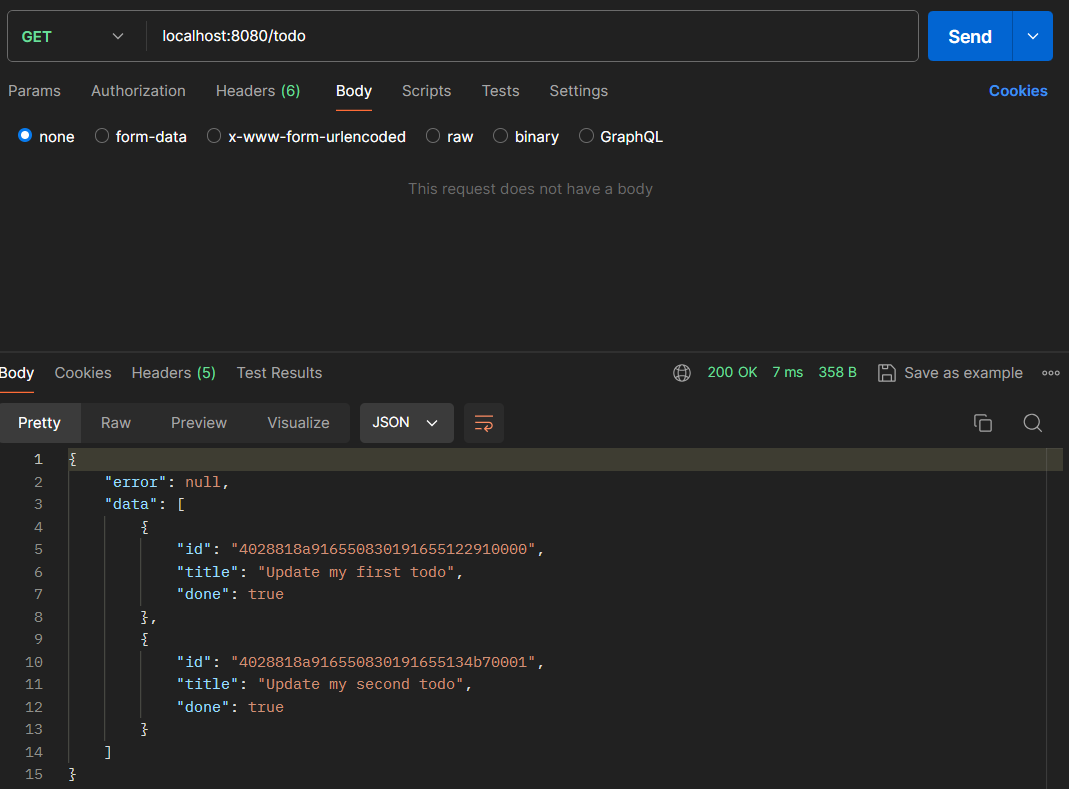Click the save icon beside Save as example
Screen dimensions: 1069x789
[x=886, y=373]
